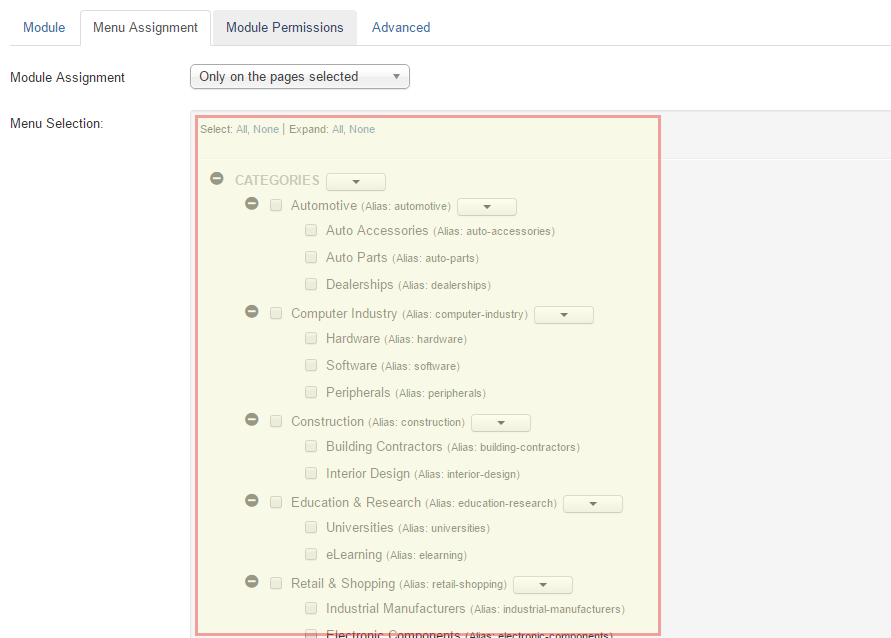Image resolution: width=891 pixels, height=638 pixels.
Task: Click the Universities label
Action: 359,527
